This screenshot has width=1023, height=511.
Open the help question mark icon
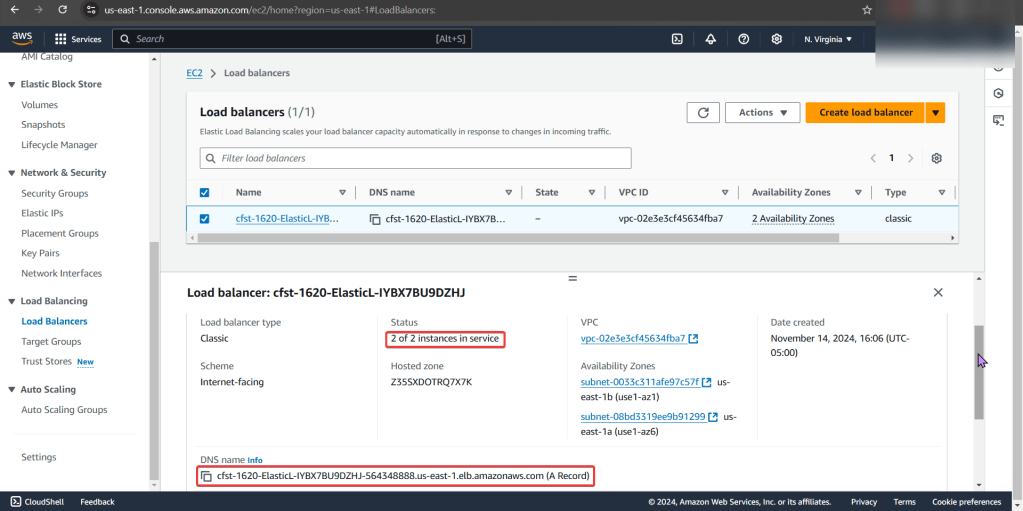[x=743, y=39]
